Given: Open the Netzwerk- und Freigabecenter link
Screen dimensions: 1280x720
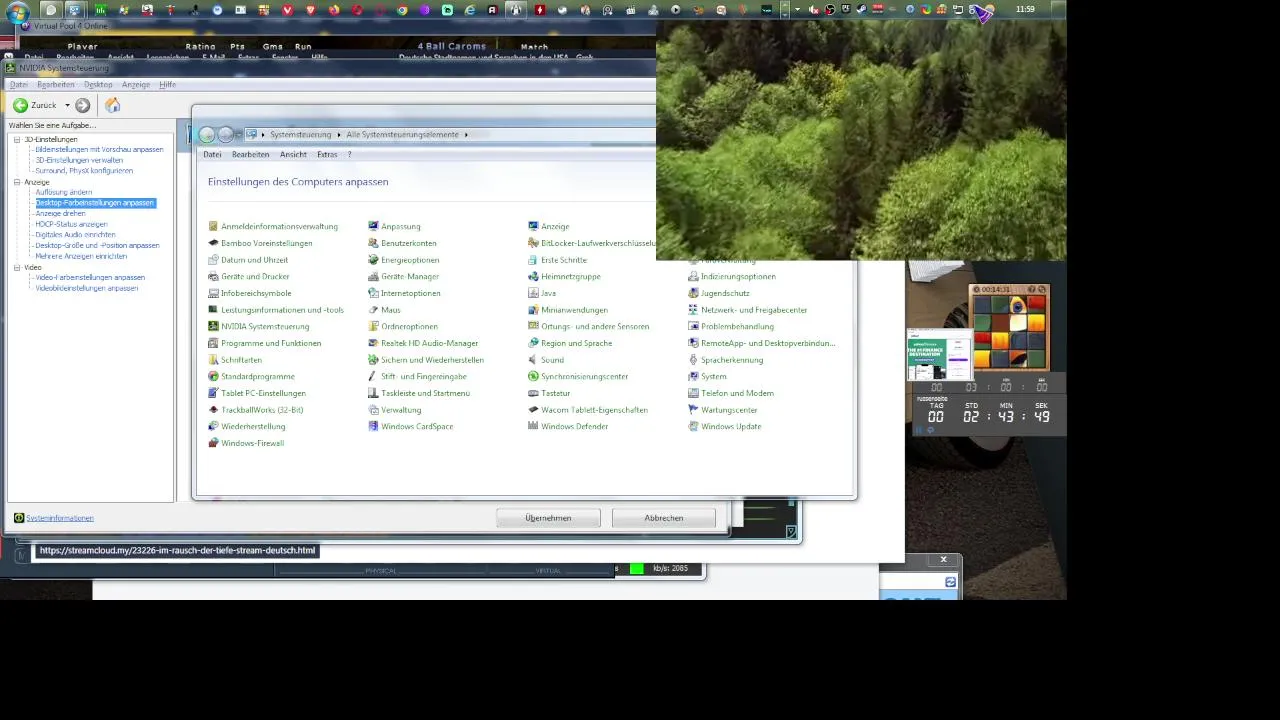Looking at the screenshot, I should (x=754, y=310).
